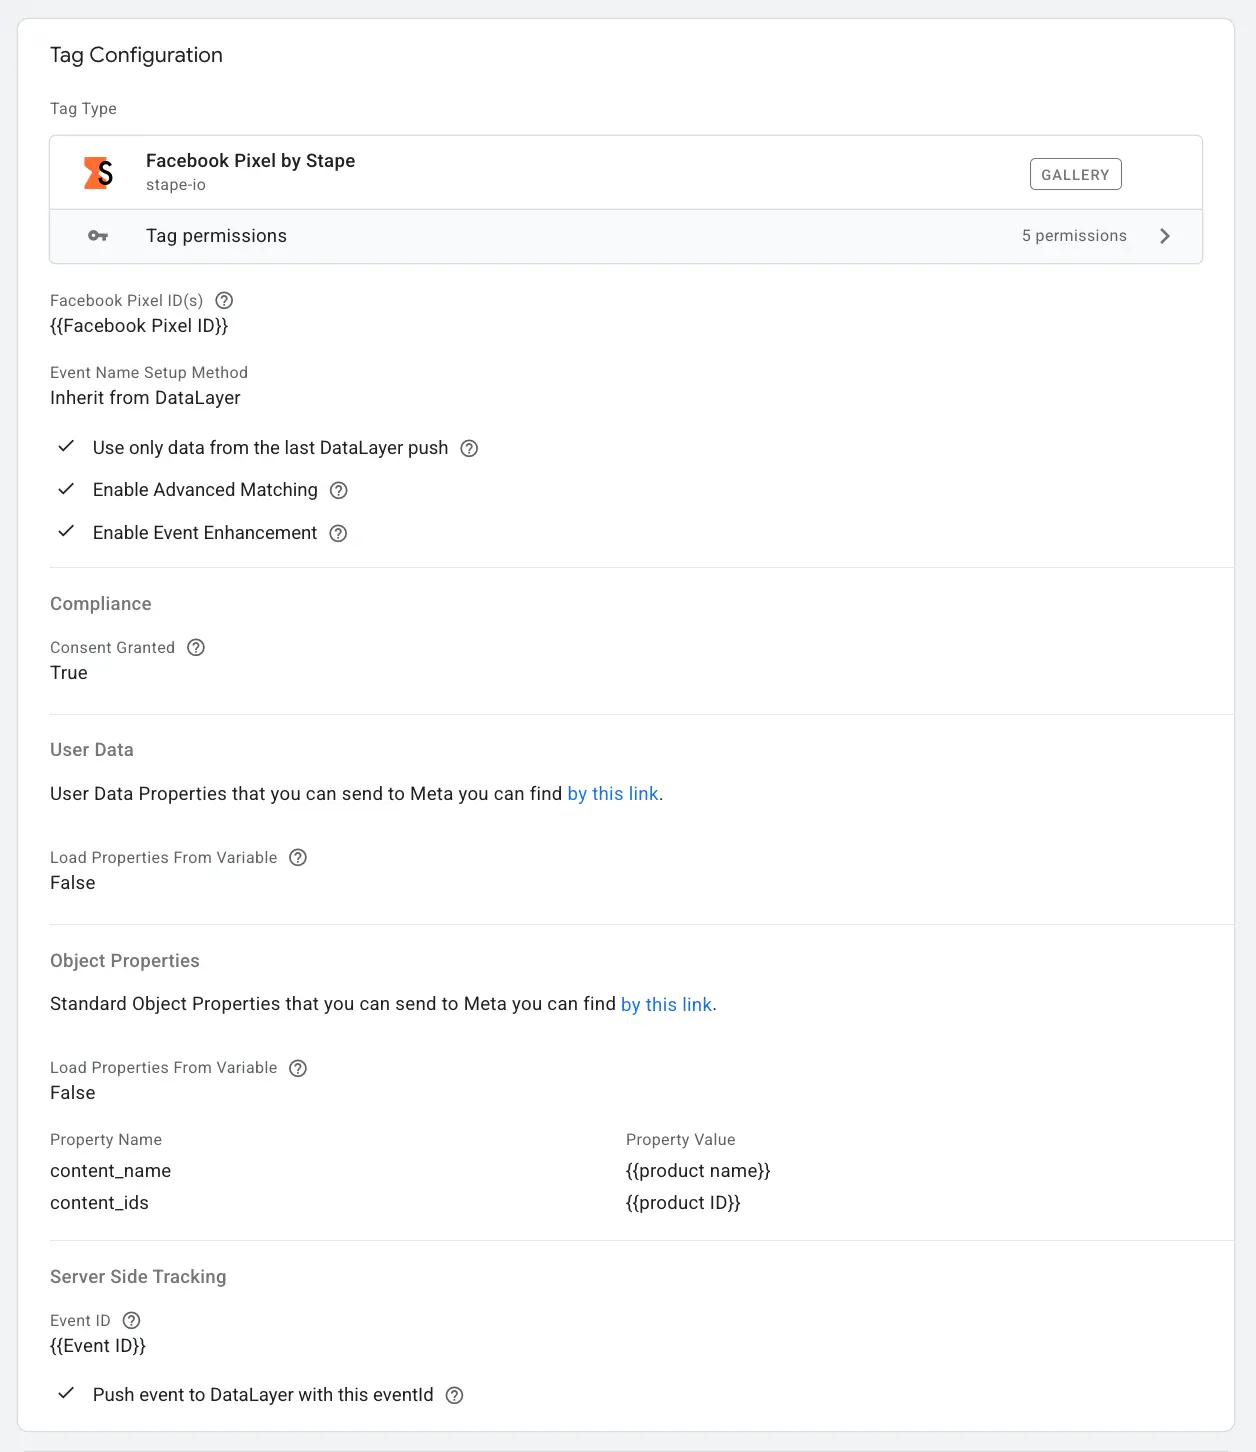Click the GALLERY button
1256x1452 pixels.
click(x=1075, y=174)
